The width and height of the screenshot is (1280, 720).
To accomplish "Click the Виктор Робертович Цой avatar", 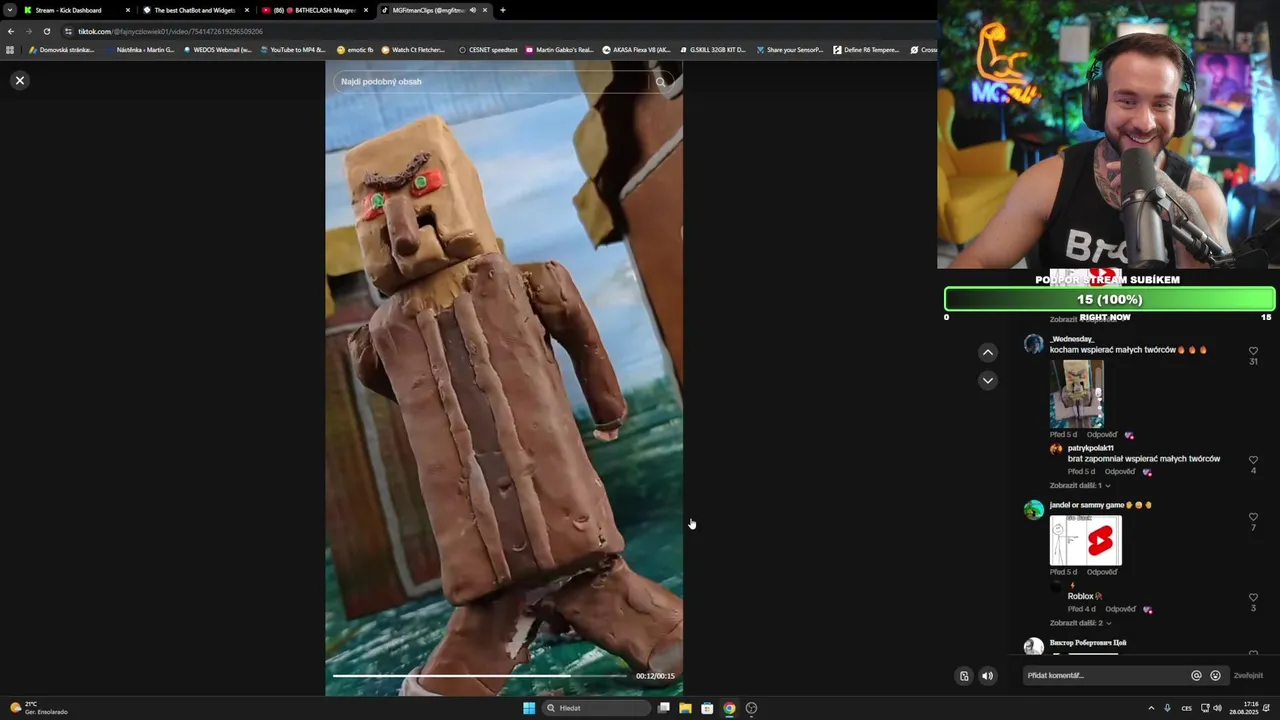I will click(1034, 646).
